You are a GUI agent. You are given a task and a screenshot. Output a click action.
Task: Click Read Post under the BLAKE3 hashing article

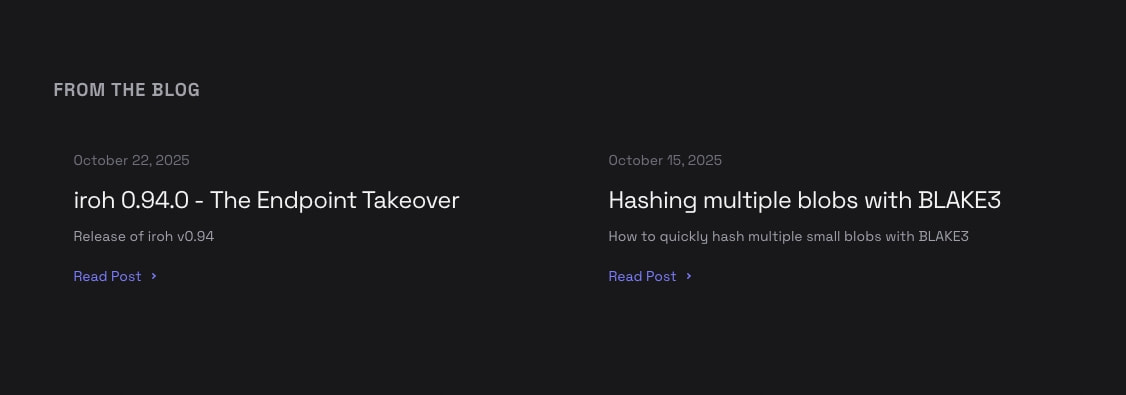click(642, 276)
